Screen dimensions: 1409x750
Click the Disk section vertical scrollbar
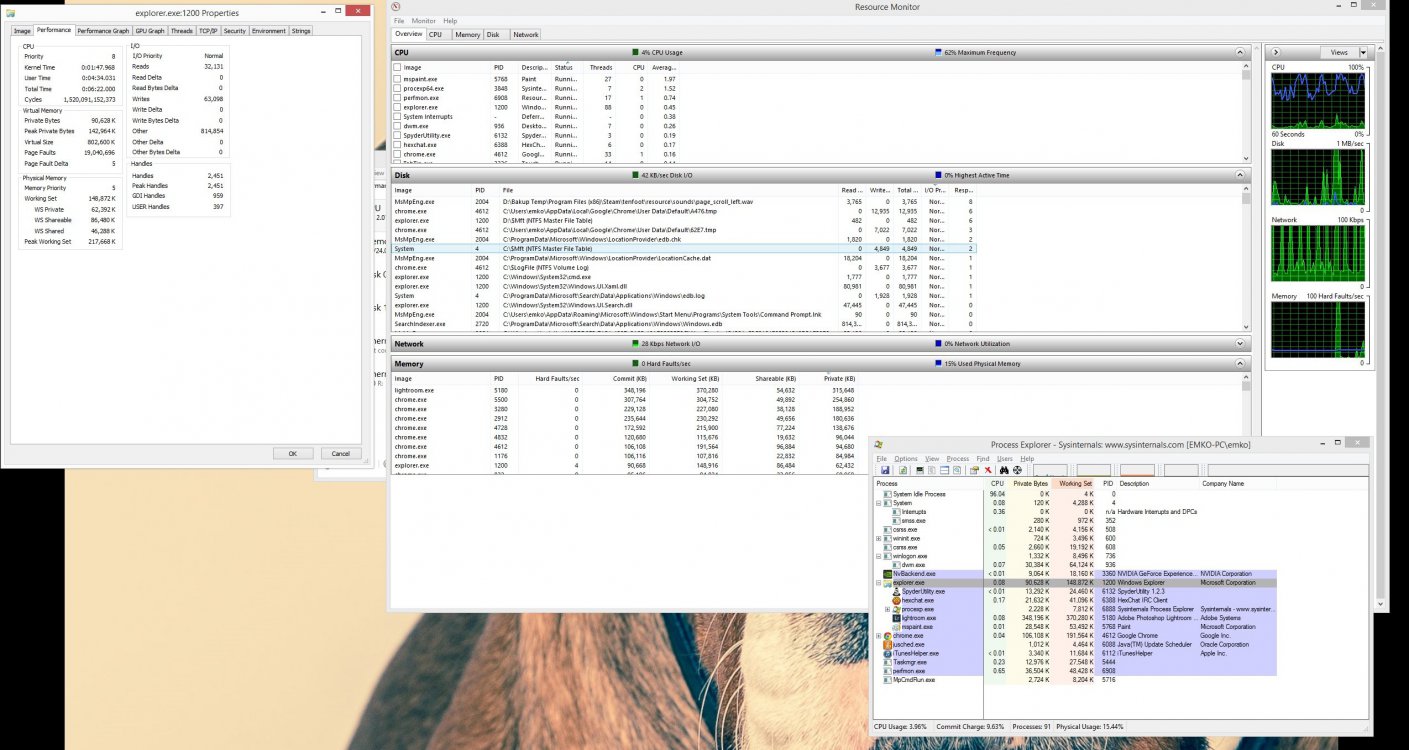1245,258
